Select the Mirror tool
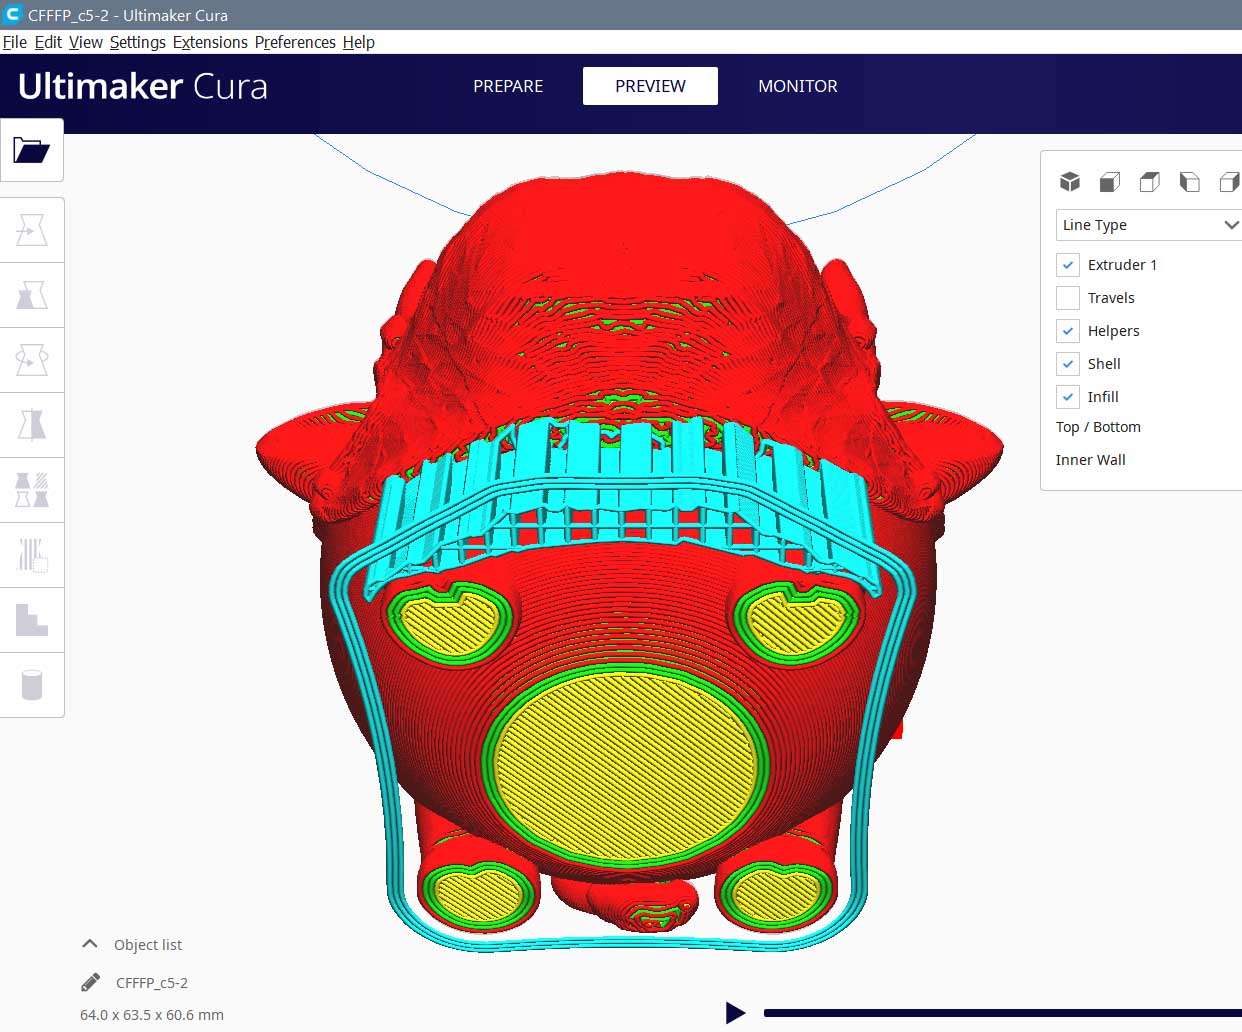 tap(32, 425)
